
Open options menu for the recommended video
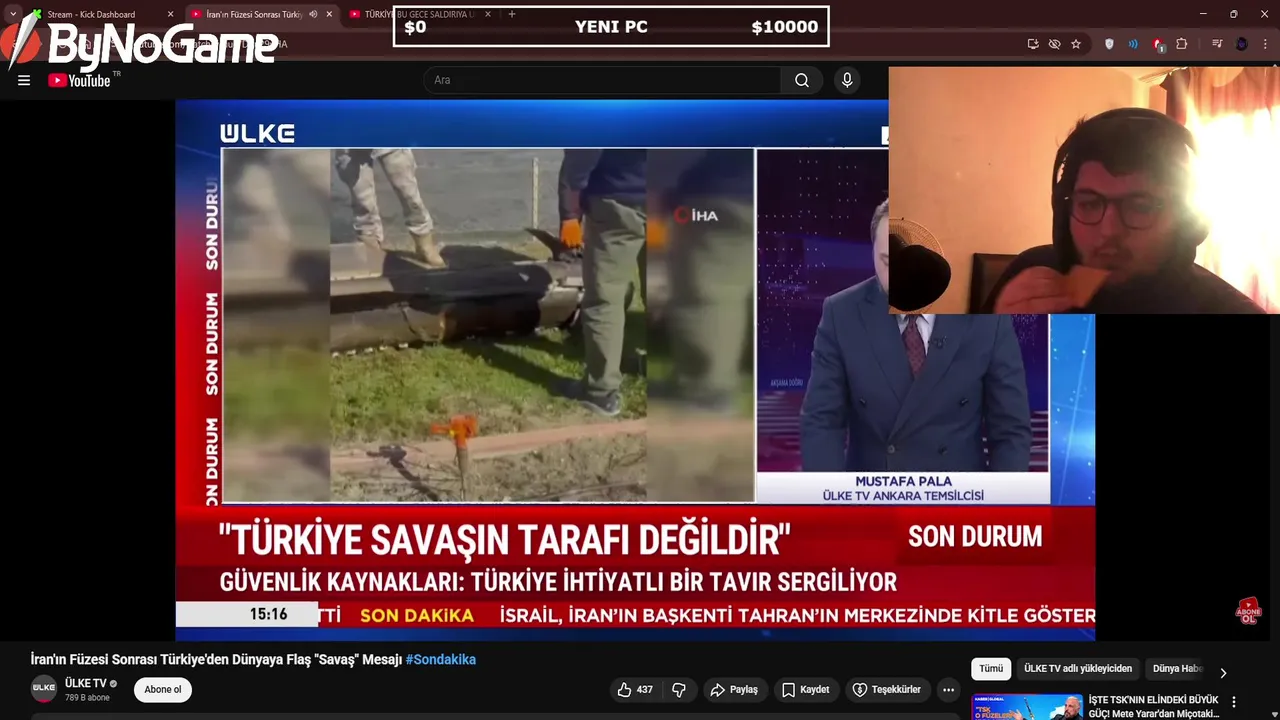[x=1234, y=702]
